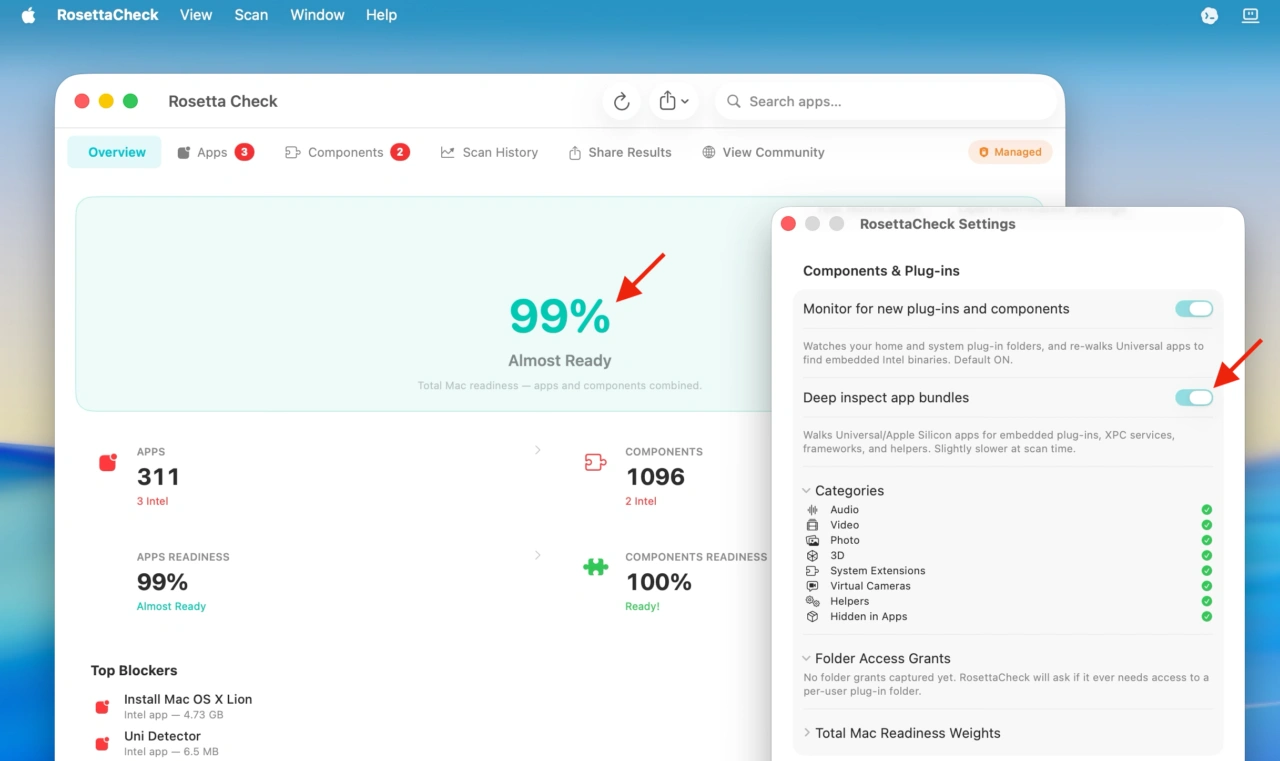
Task: Open the Help menu
Action: coord(381,15)
